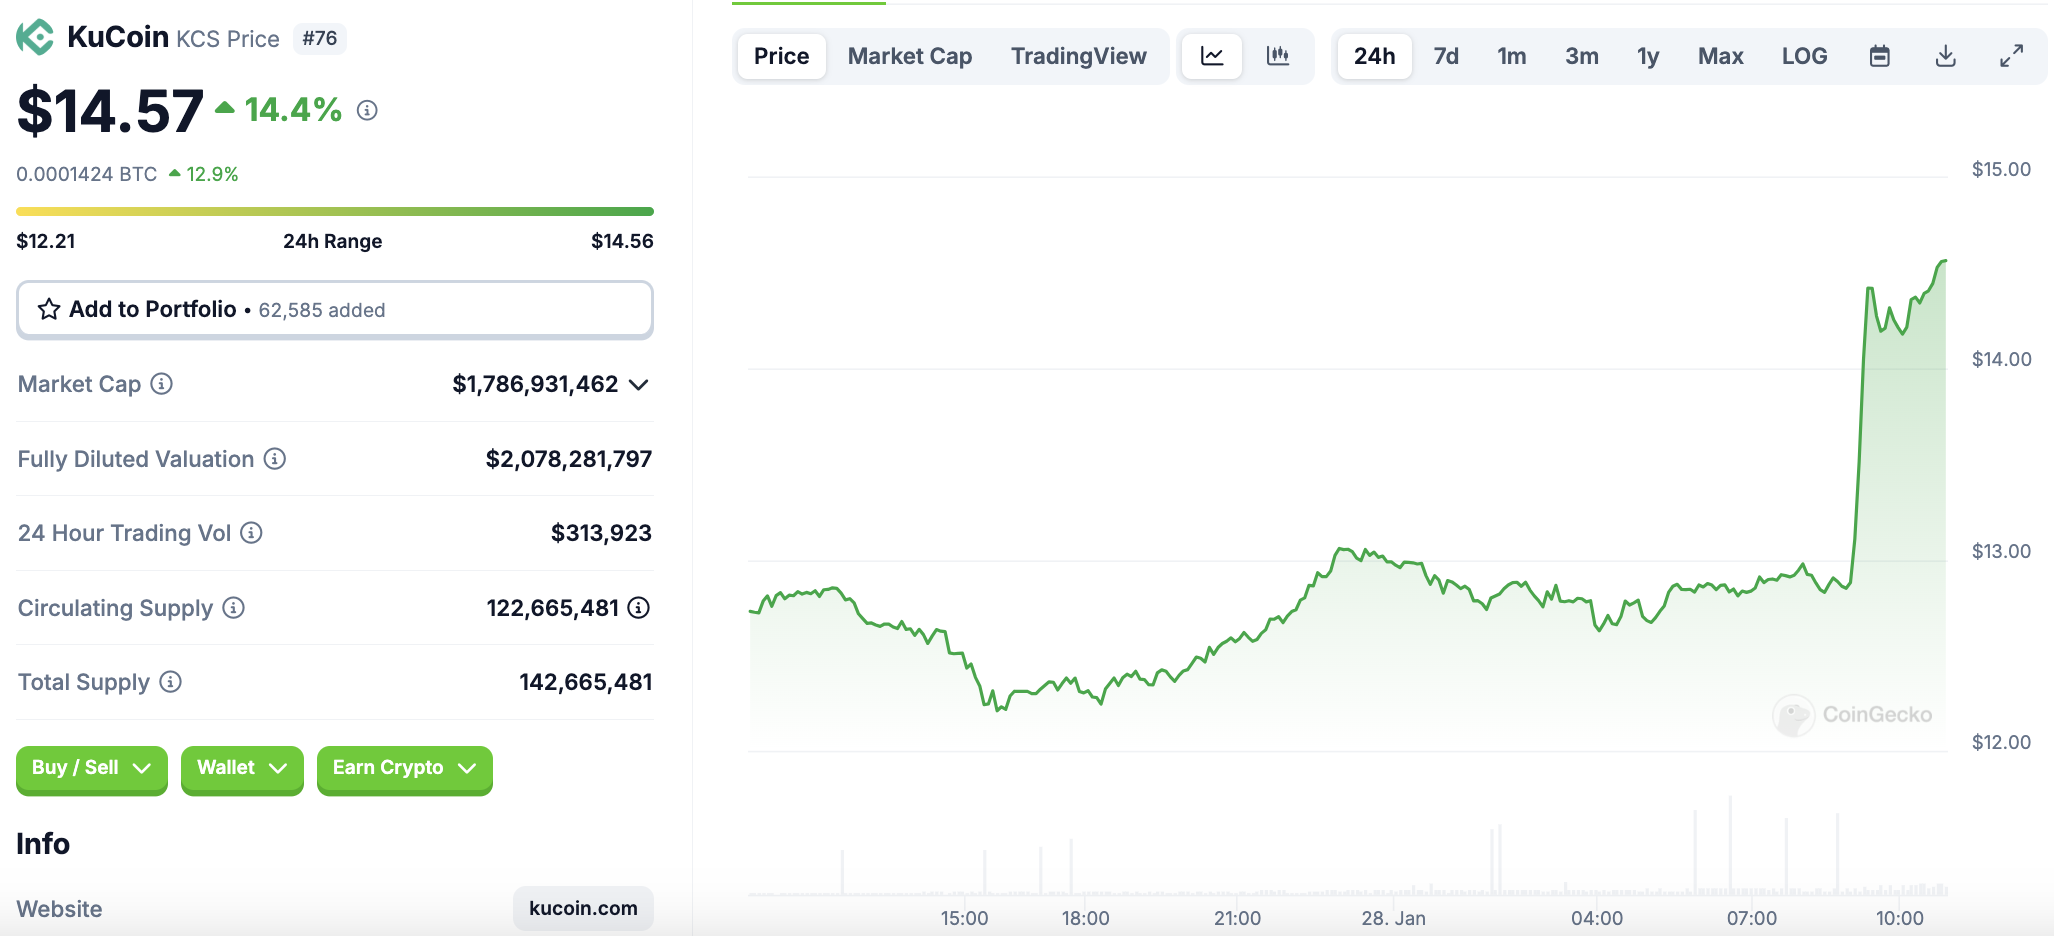The image size is (2054, 936).
Task: Open the Buy / Sell dropdown
Action: click(91, 769)
